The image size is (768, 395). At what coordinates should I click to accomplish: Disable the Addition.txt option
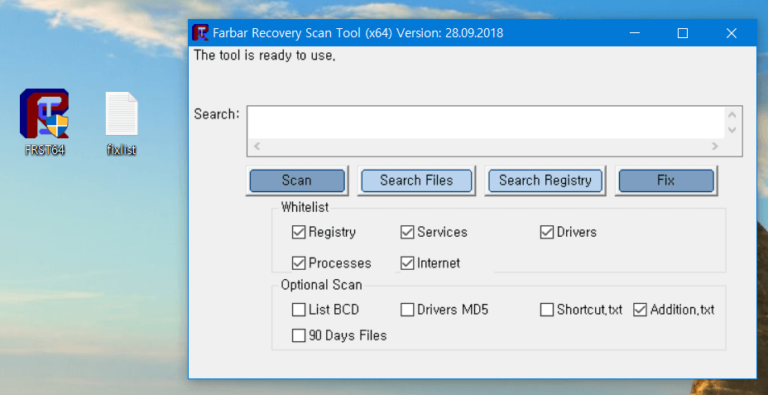pos(640,310)
